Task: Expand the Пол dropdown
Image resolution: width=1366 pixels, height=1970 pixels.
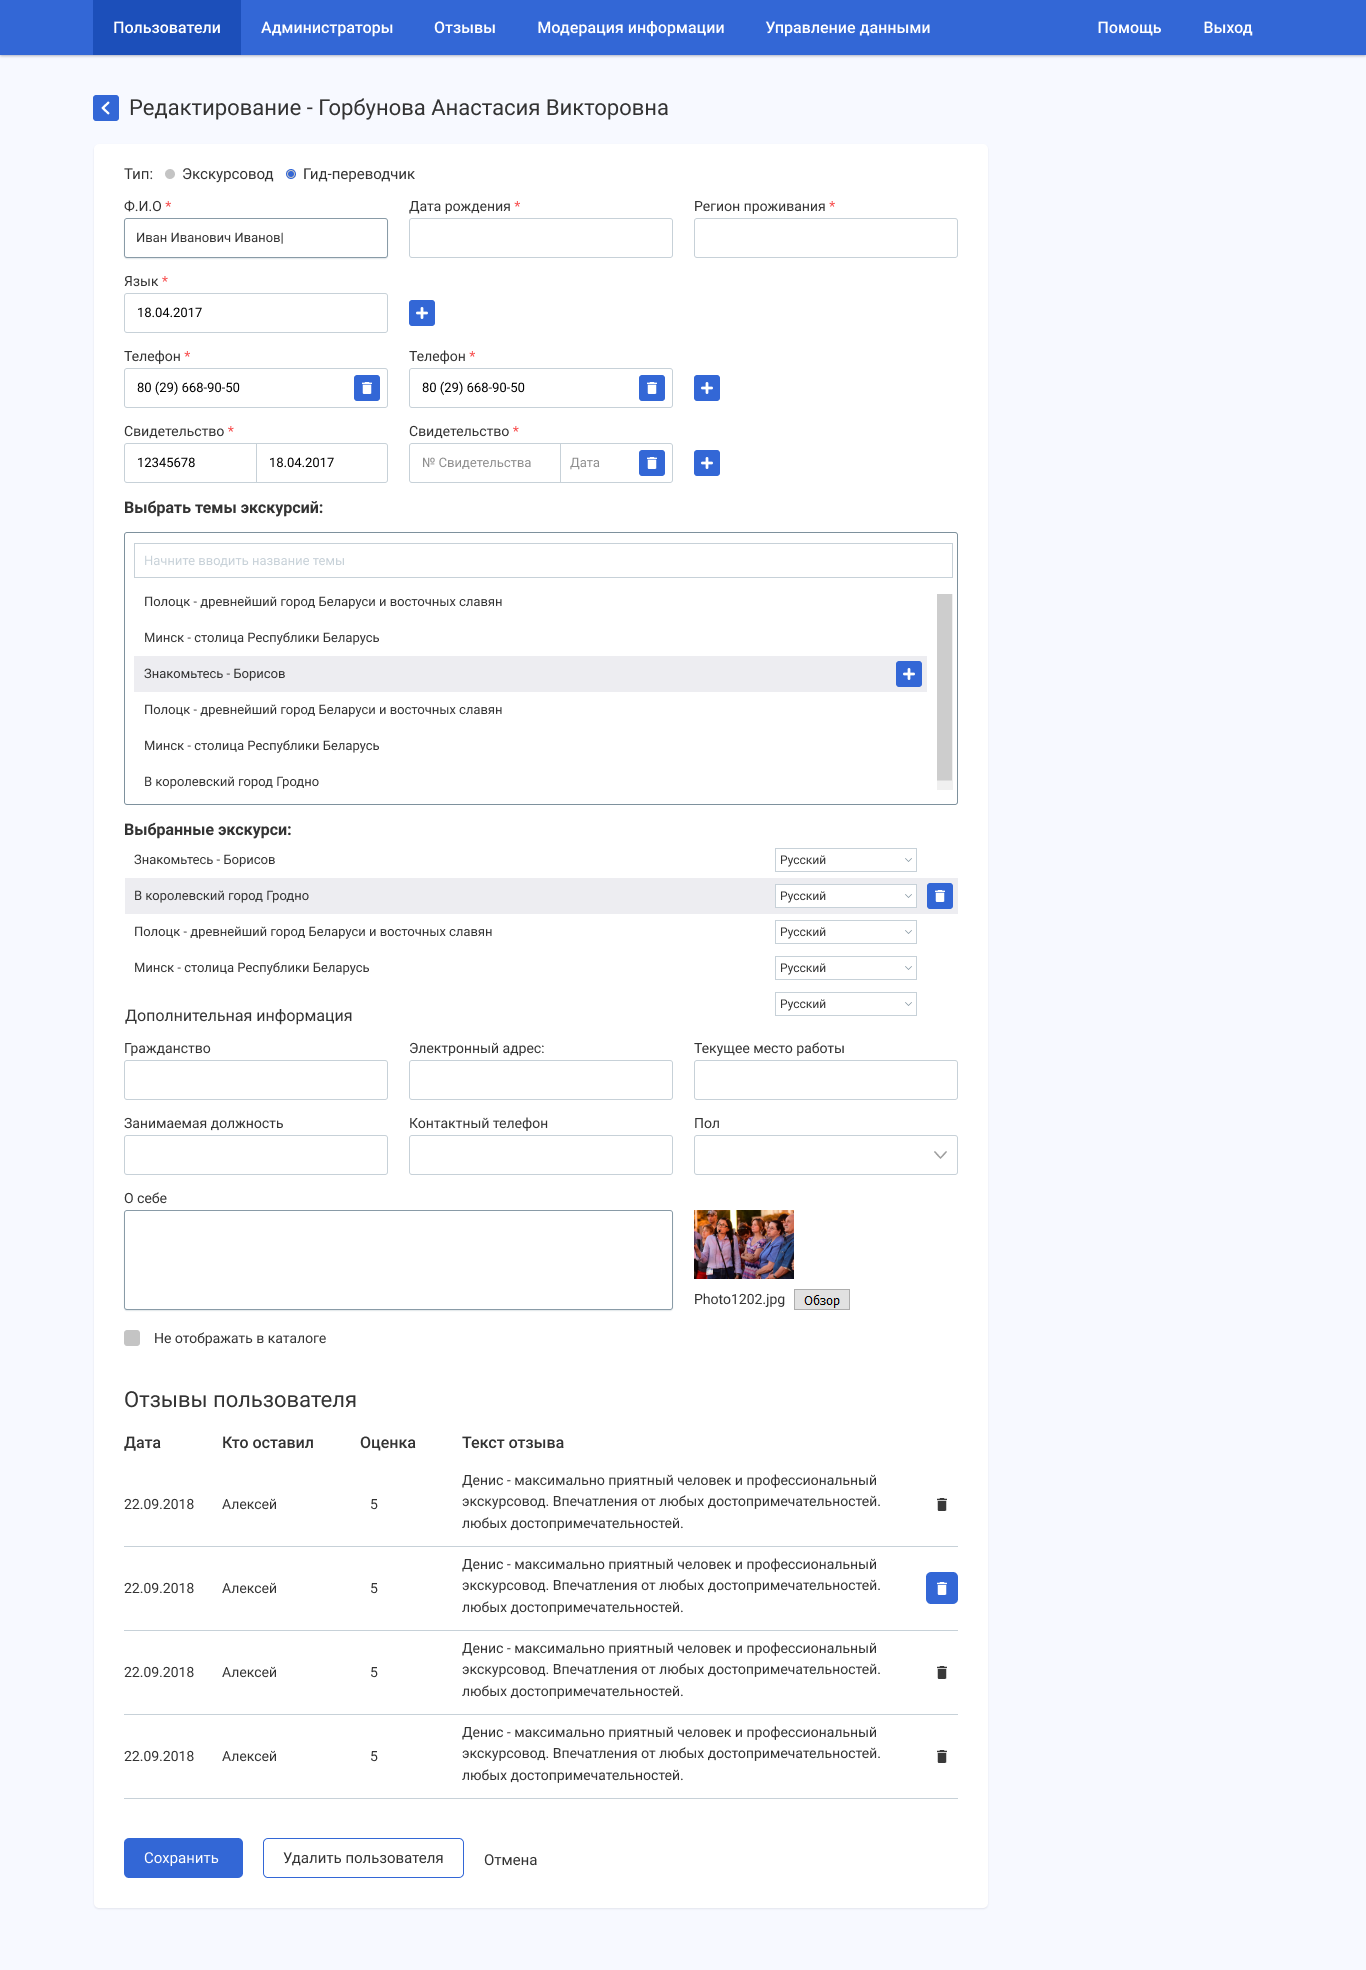Action: (x=825, y=1155)
